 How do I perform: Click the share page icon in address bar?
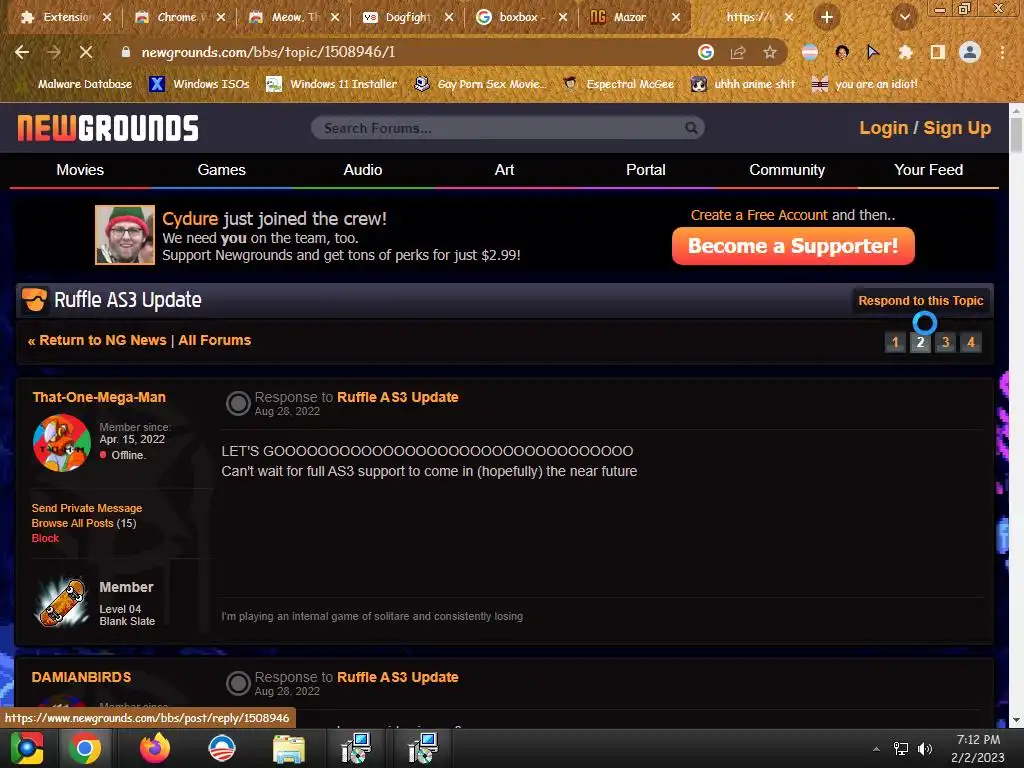(x=738, y=52)
